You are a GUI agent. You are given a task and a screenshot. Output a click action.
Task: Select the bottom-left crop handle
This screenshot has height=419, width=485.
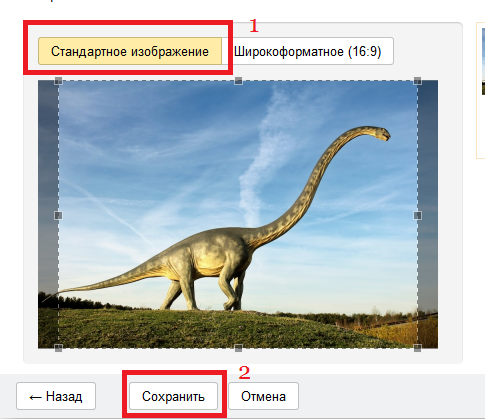58,348
